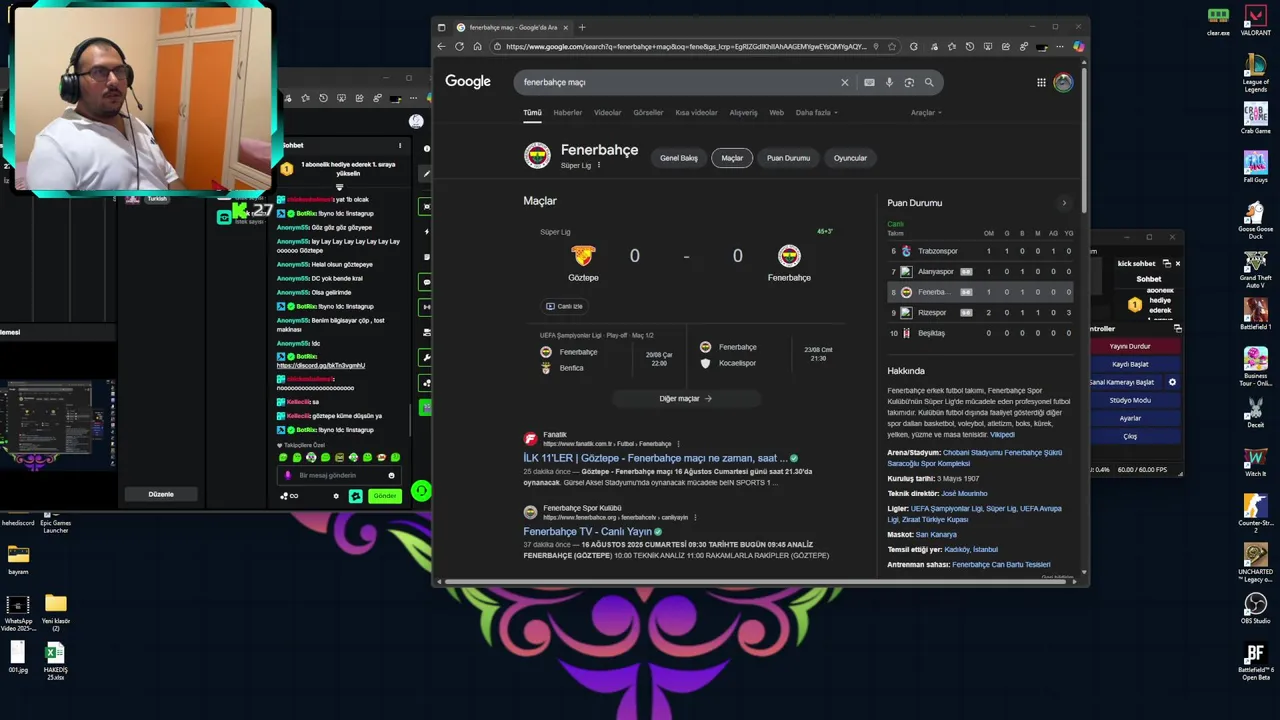
Task: Open Crab Game desktop shortcut
Action: pyautogui.click(x=1255, y=117)
